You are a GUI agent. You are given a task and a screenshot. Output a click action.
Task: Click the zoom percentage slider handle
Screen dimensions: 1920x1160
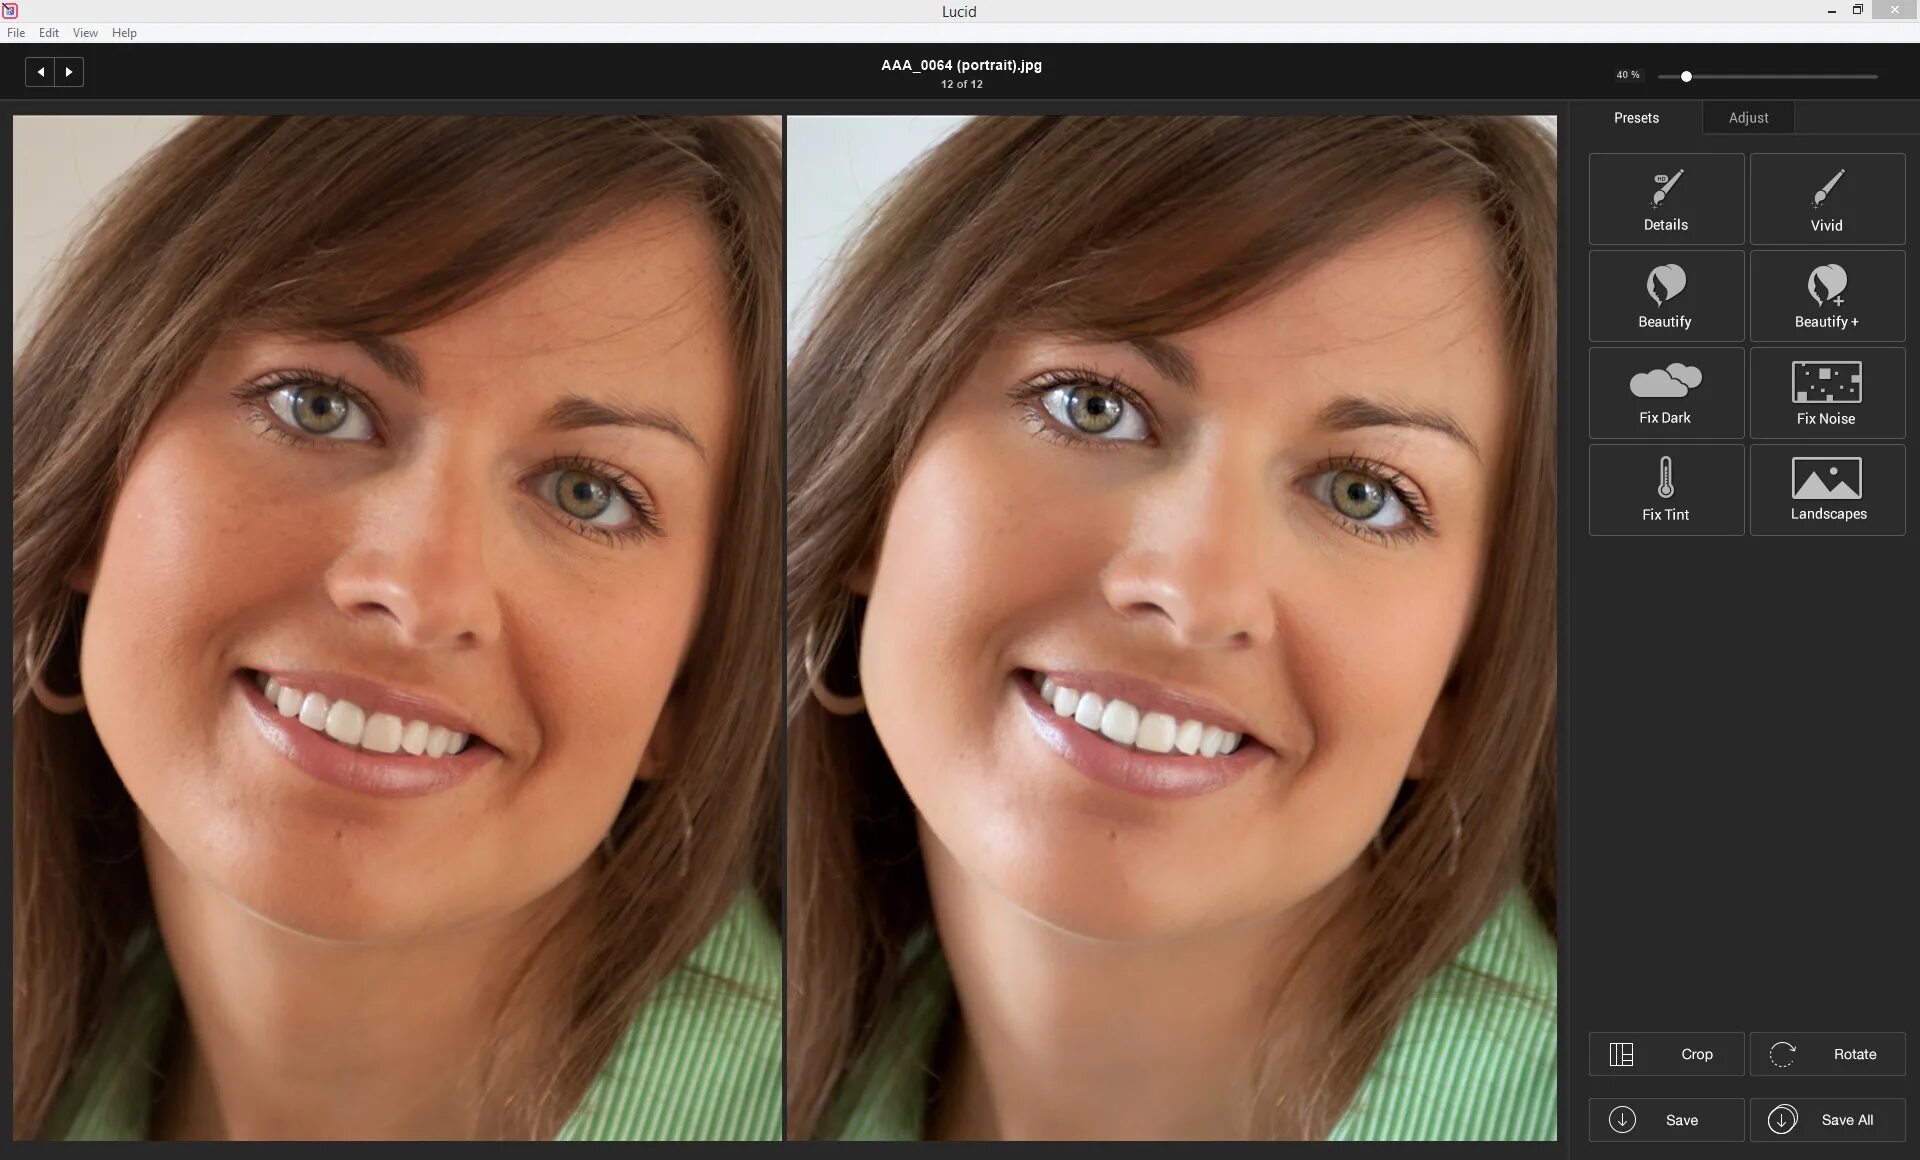coord(1686,77)
